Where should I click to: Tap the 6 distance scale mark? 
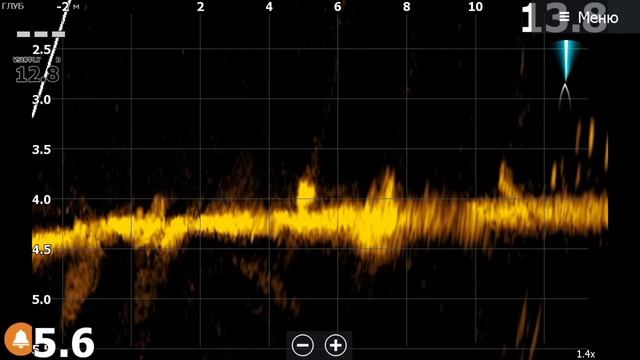click(338, 7)
